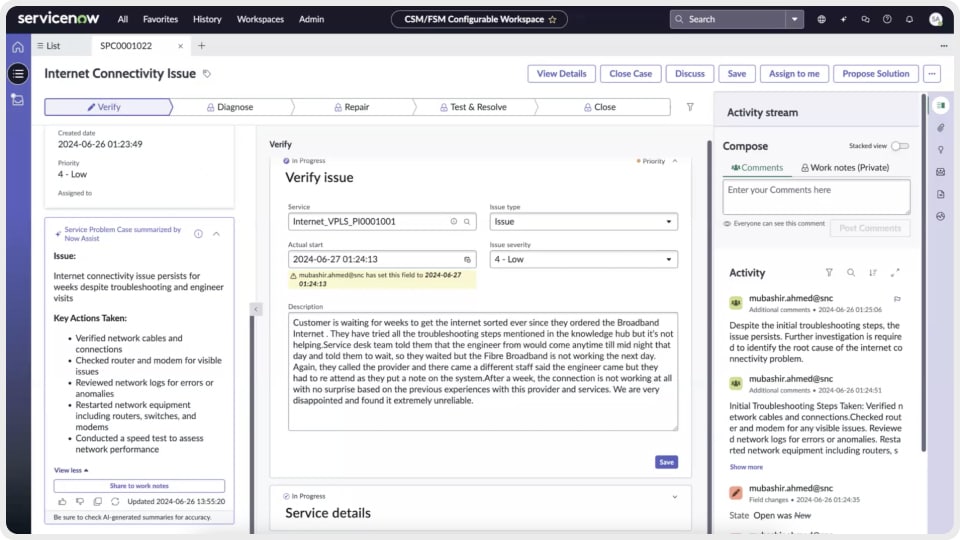This screenshot has height=540, width=960.
Task: Add a new tab with plus icon
Action: coord(201,45)
